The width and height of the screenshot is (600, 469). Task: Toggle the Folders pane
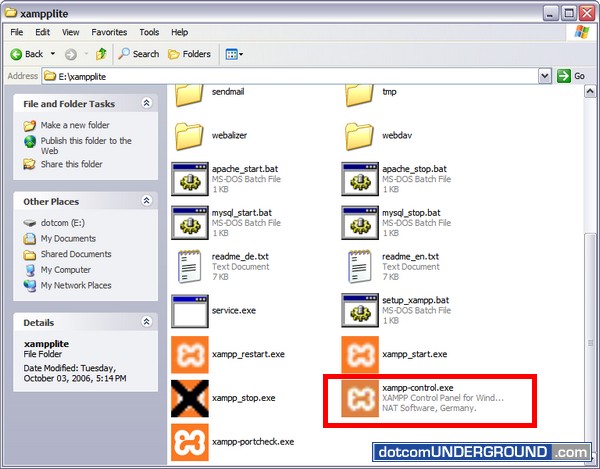click(189, 54)
